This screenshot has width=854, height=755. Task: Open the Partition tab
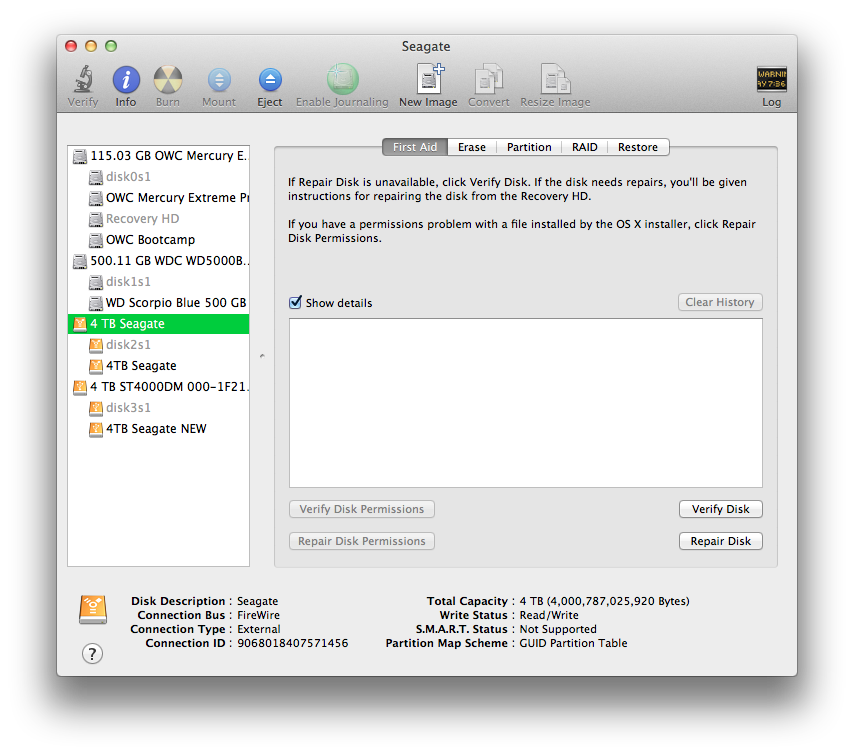tap(529, 147)
